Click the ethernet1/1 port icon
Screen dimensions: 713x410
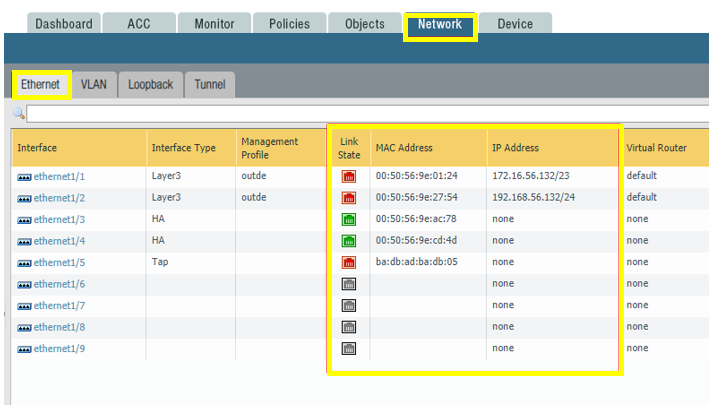pos(24,178)
